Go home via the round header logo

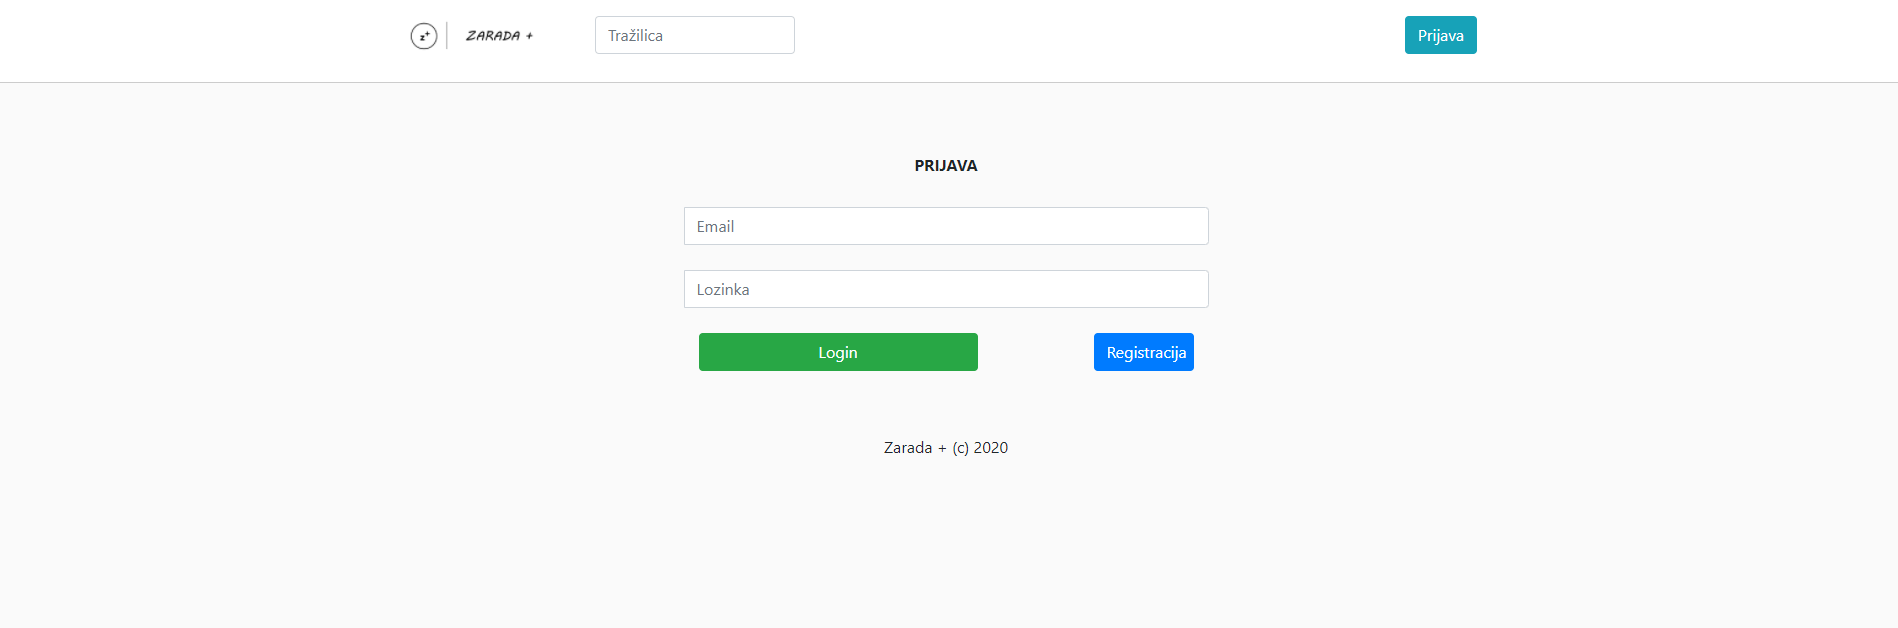tap(424, 36)
